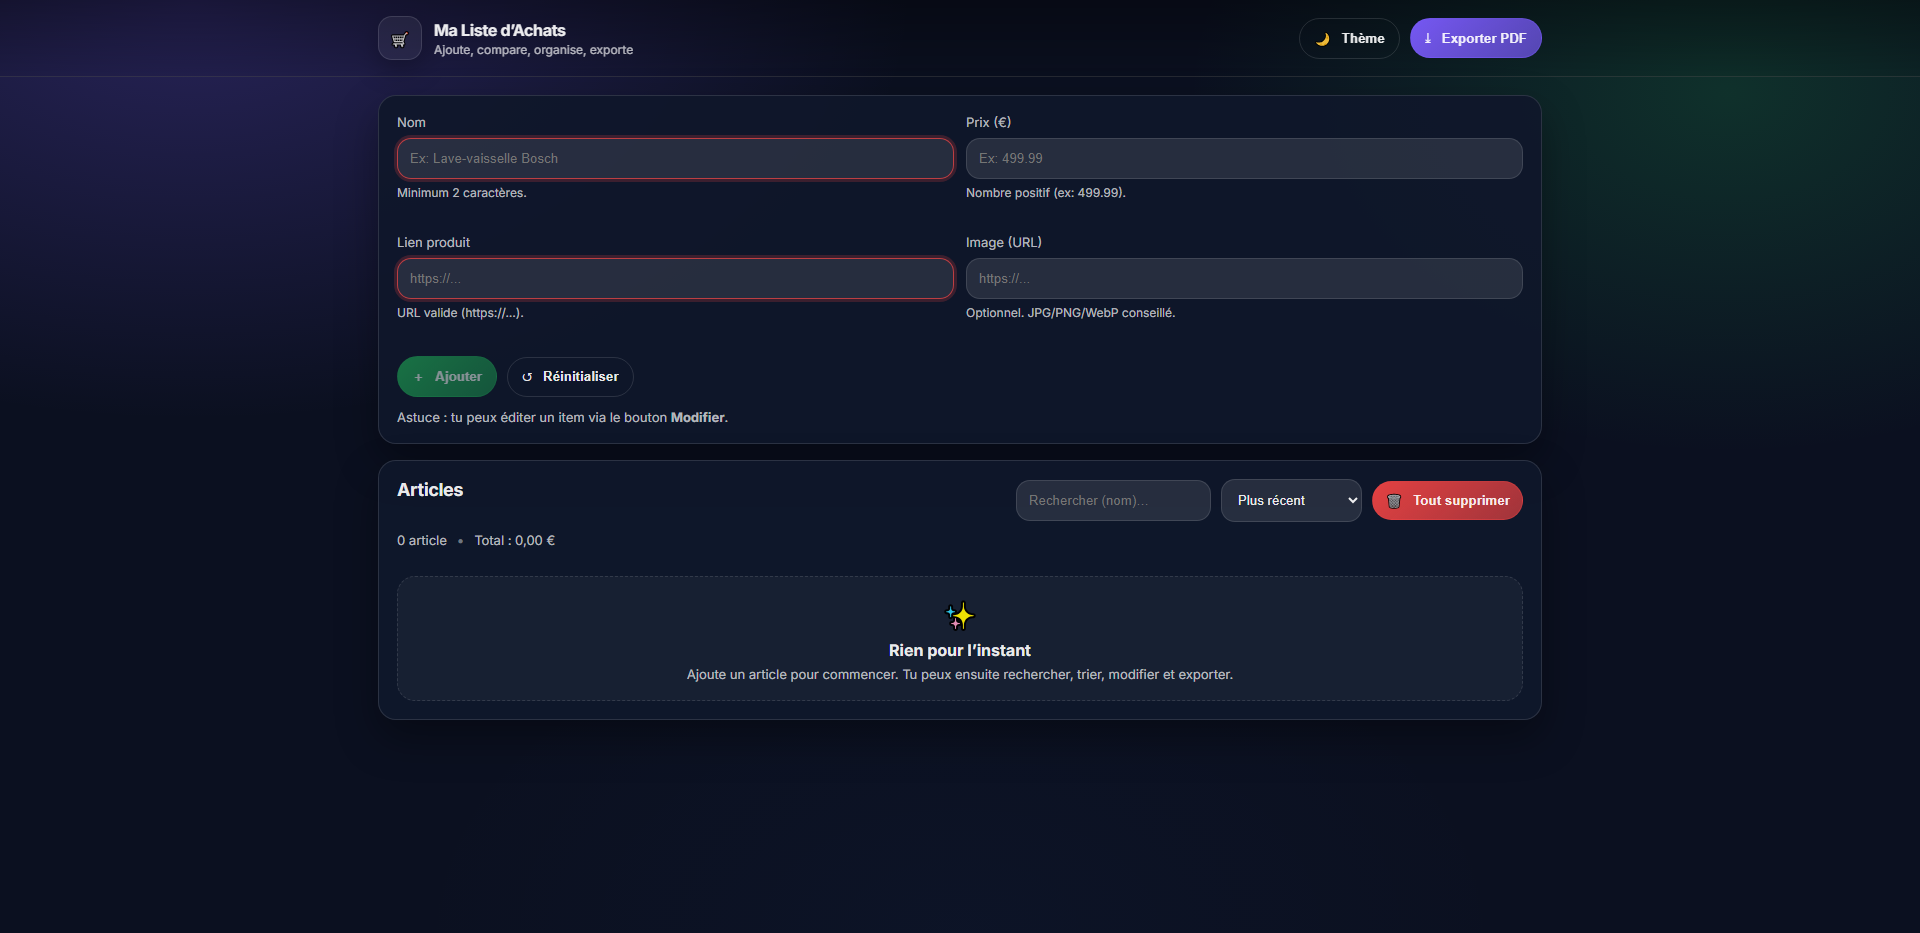The height and width of the screenshot is (933, 1920).
Task: Toggle the application theme
Action: pyautogui.click(x=1348, y=38)
